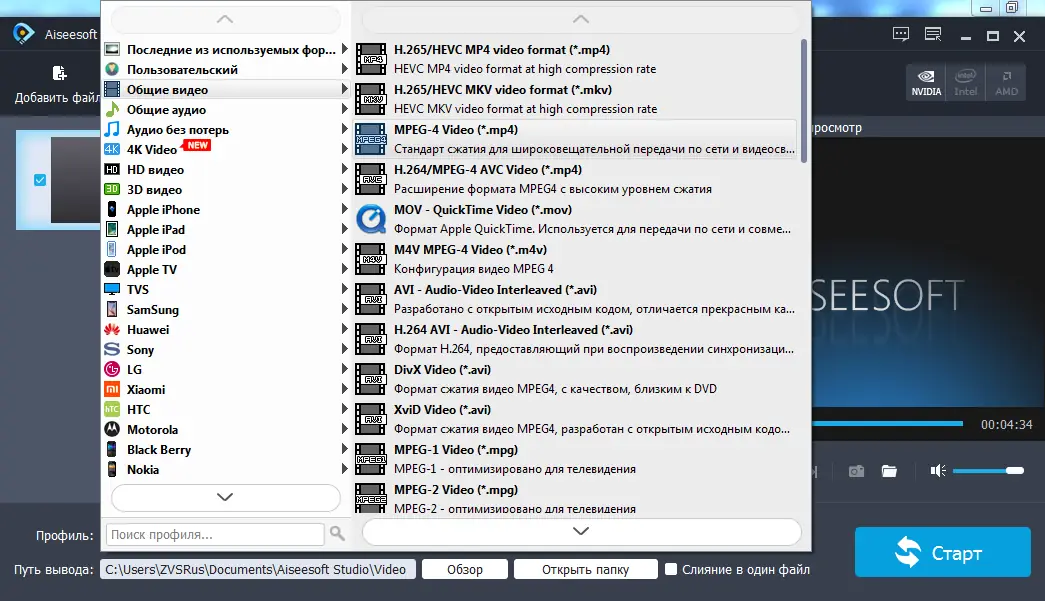Expand the Nokia submenu arrow
Viewport: 1045px width, 601px height.
(x=345, y=468)
